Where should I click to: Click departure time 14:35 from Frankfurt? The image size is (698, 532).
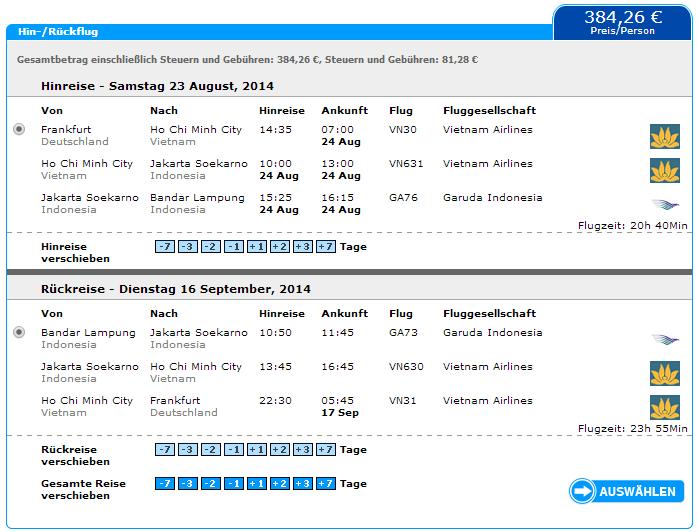(x=276, y=130)
